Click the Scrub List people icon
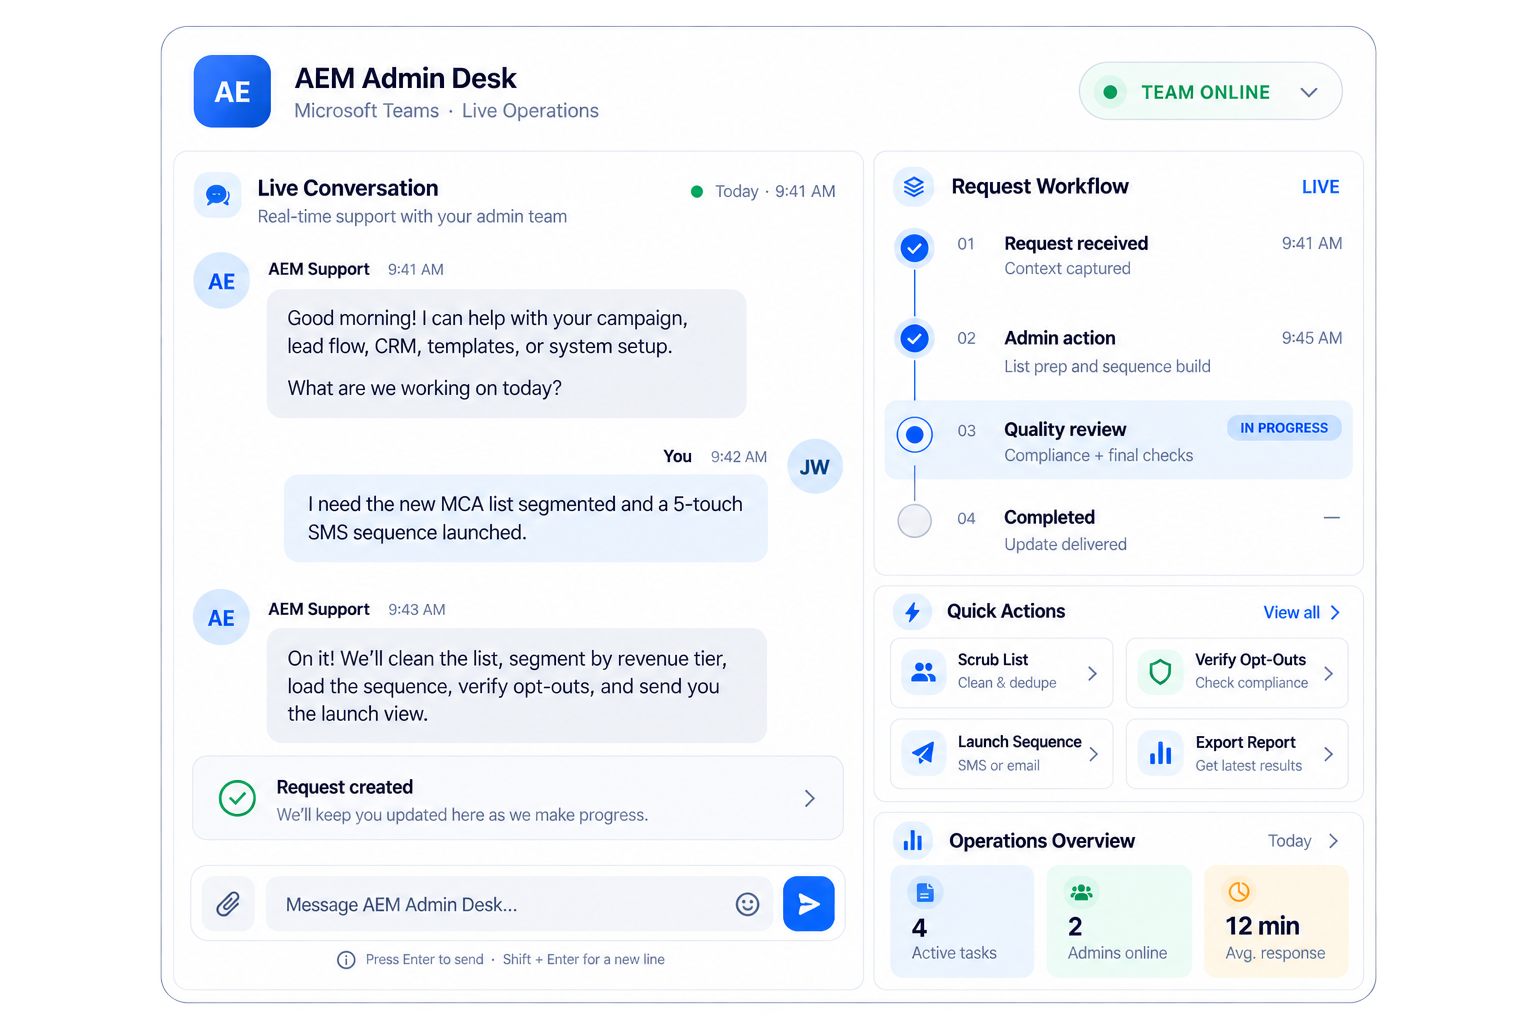This screenshot has height=1024, width=1536. (924, 672)
